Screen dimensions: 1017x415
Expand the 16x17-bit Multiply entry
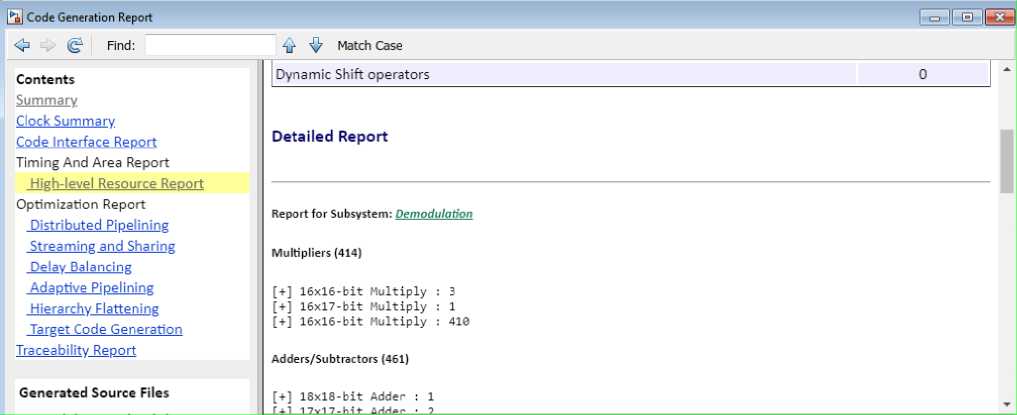tap(281, 306)
